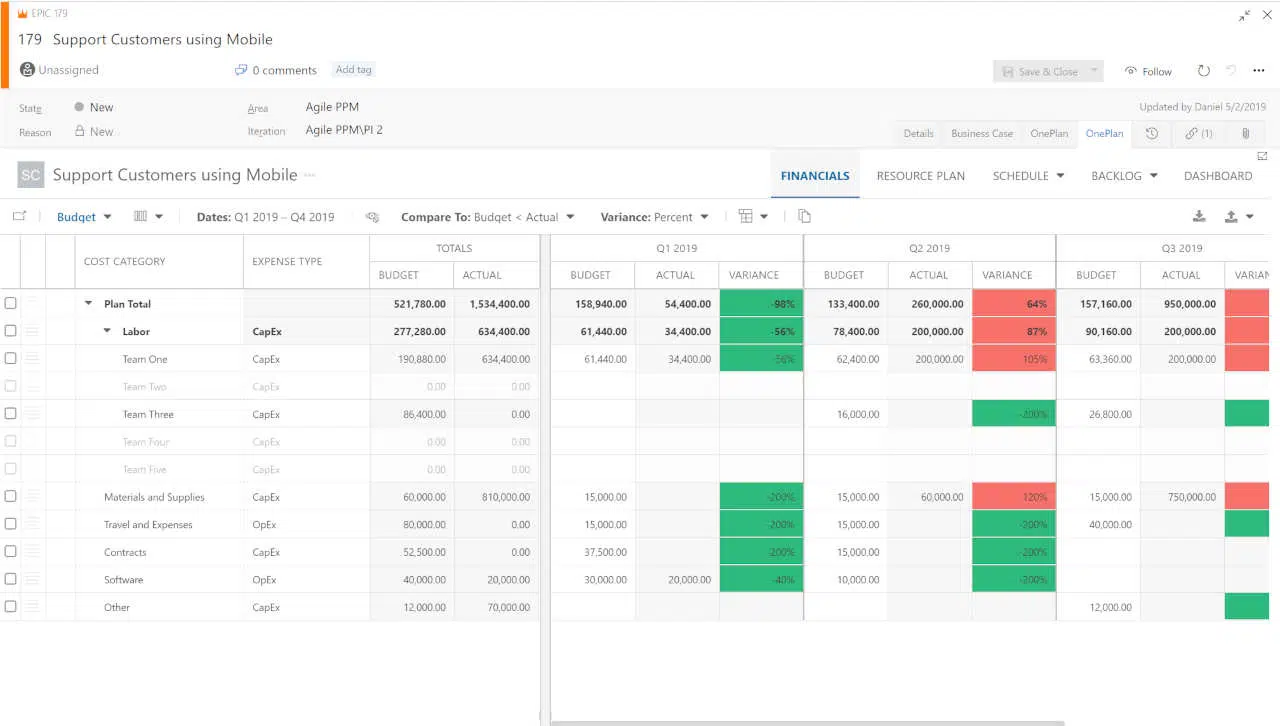Viewport: 1280px width, 726px height.
Task: Check the Plan Total row checkbox
Action: (x=11, y=304)
